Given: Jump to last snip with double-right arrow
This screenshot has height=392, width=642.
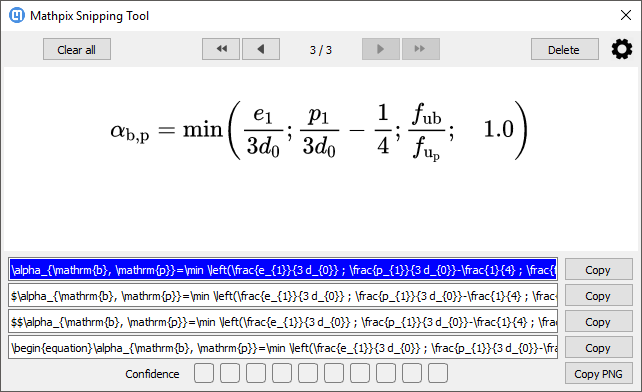Looking at the screenshot, I should click(420, 49).
